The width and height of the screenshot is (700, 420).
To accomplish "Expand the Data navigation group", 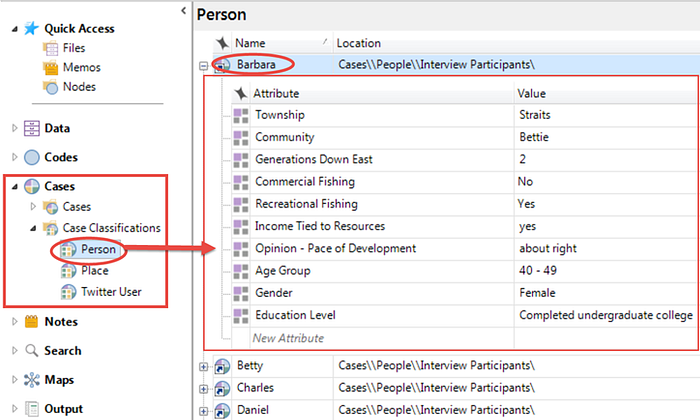I will tap(14, 128).
